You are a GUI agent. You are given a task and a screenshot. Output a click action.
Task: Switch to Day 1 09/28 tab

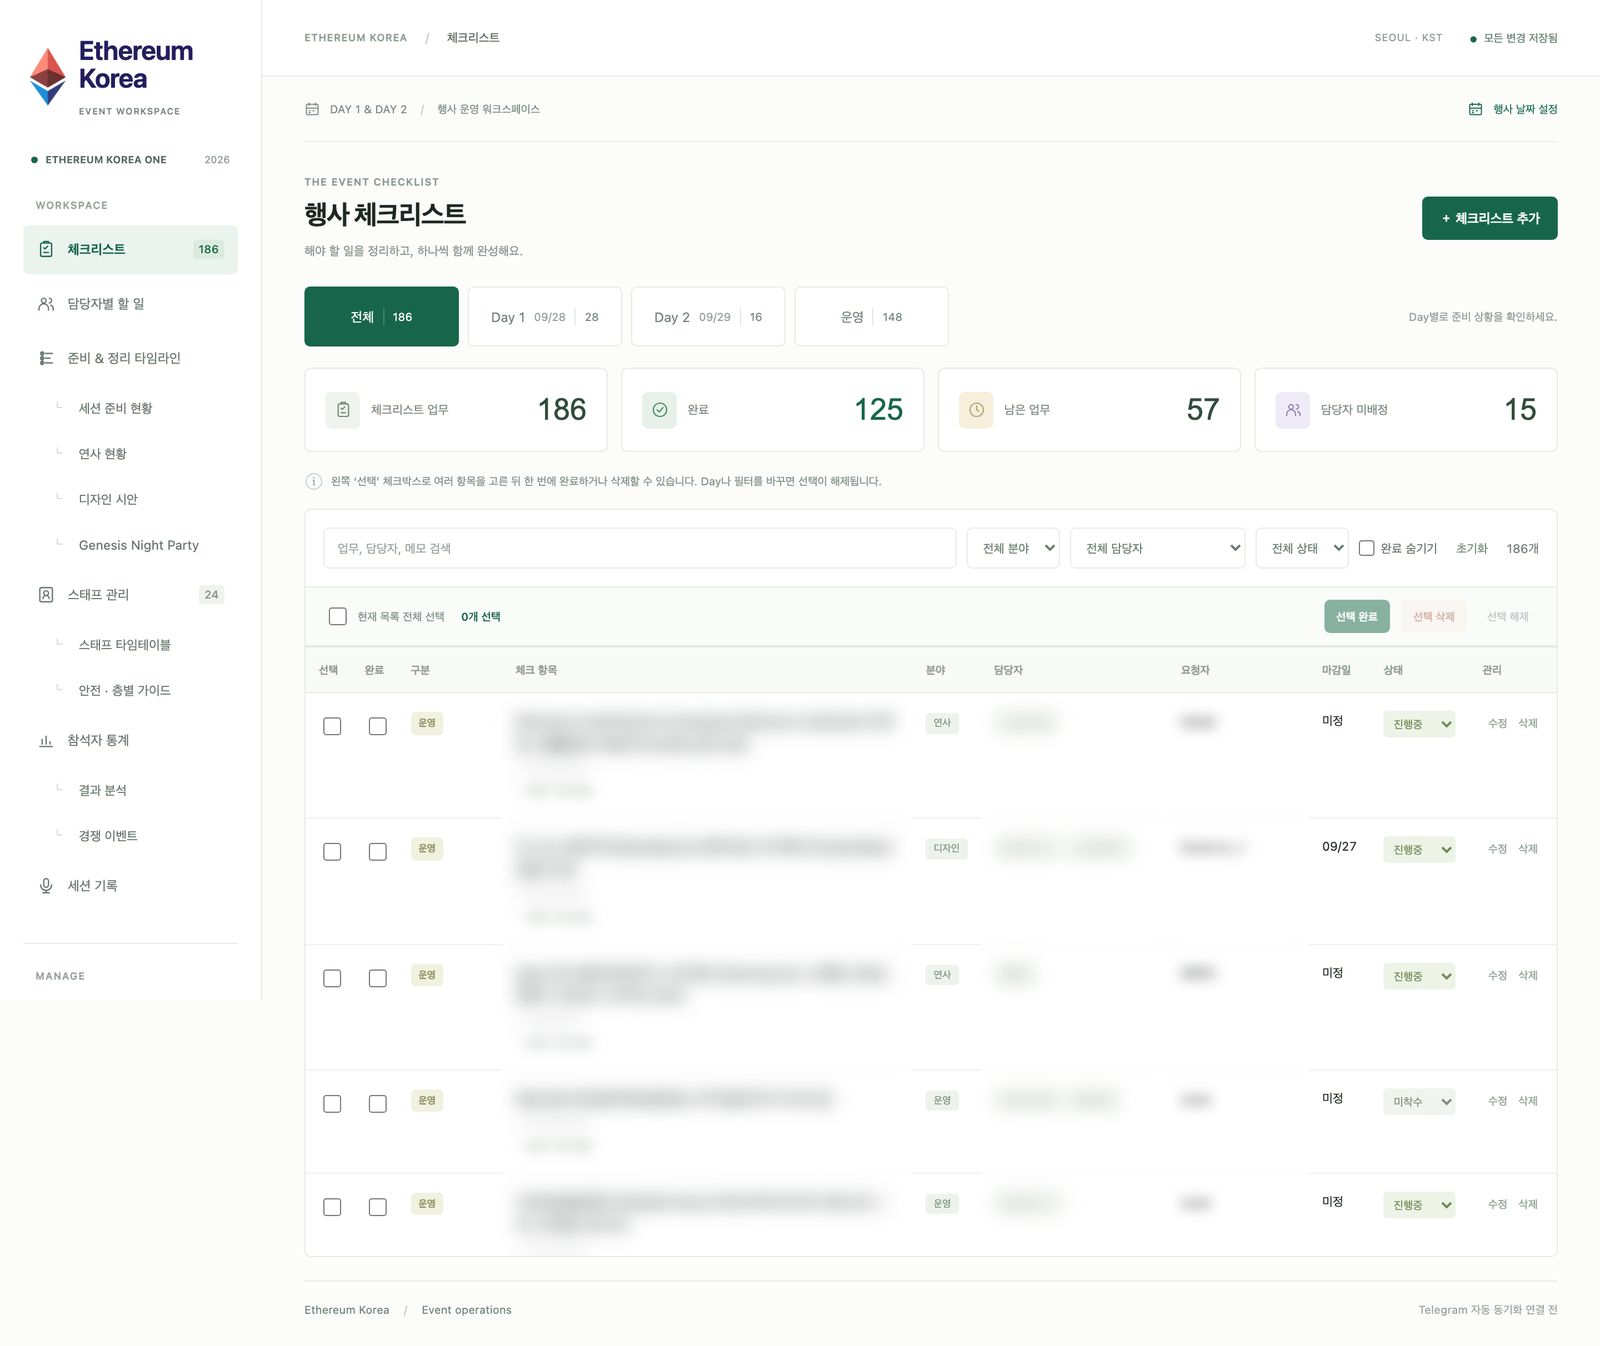(x=545, y=317)
